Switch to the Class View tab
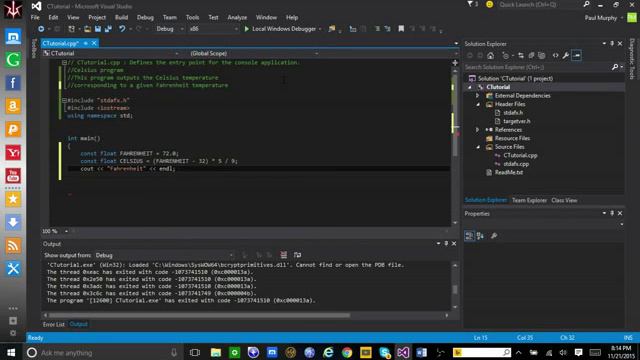 pyautogui.click(x=564, y=200)
